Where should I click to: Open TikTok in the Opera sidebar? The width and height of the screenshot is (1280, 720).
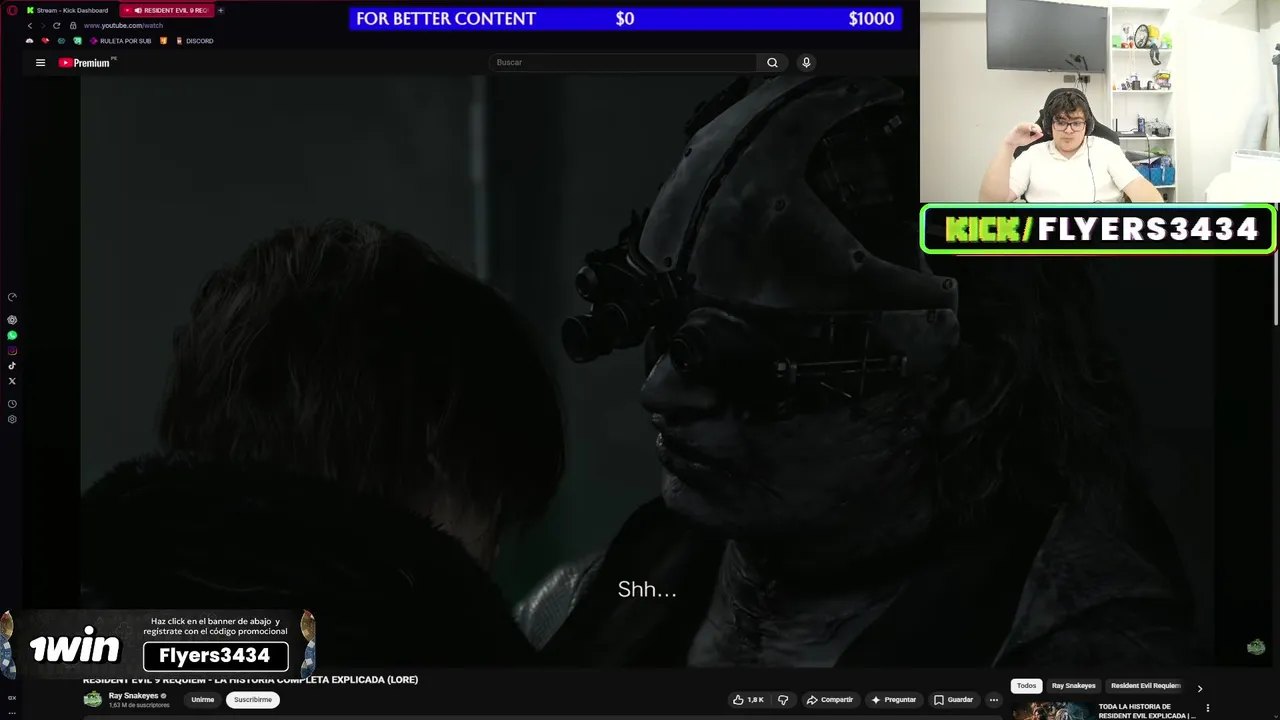(x=12, y=365)
